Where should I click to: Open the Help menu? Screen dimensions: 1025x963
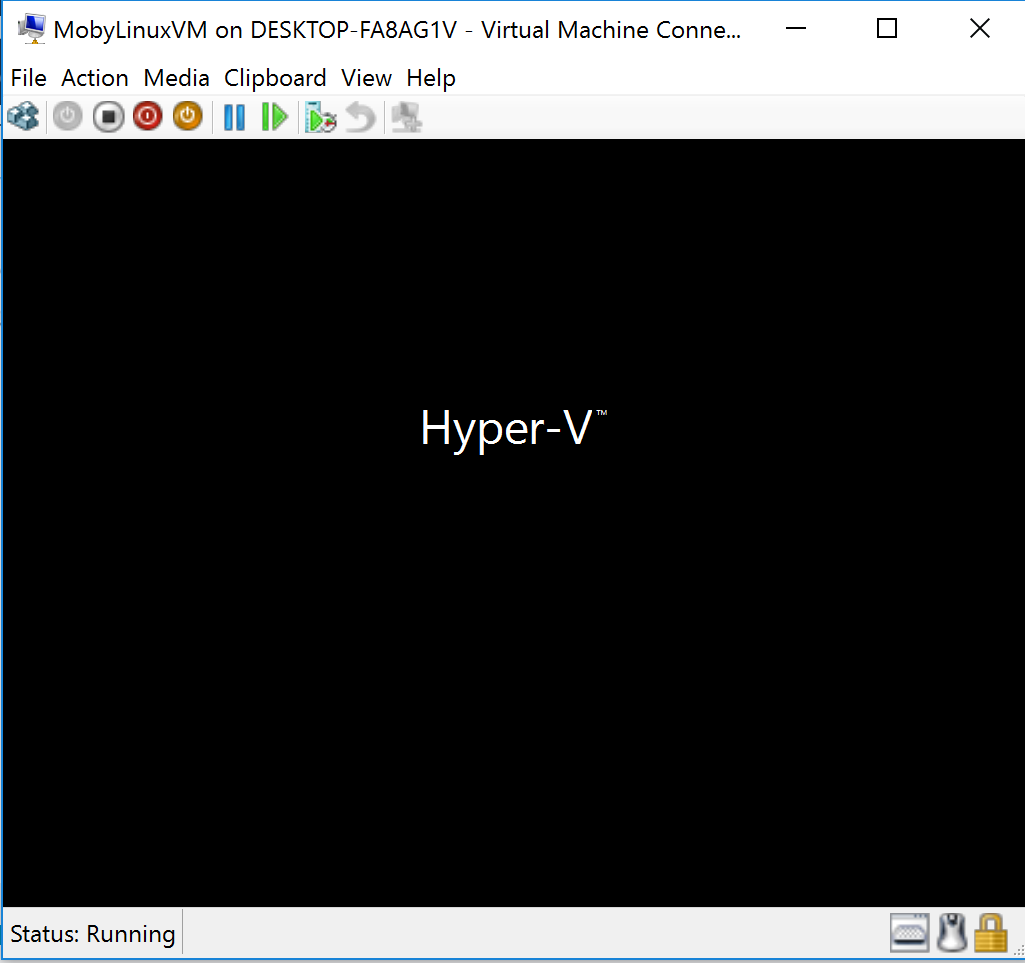[430, 78]
